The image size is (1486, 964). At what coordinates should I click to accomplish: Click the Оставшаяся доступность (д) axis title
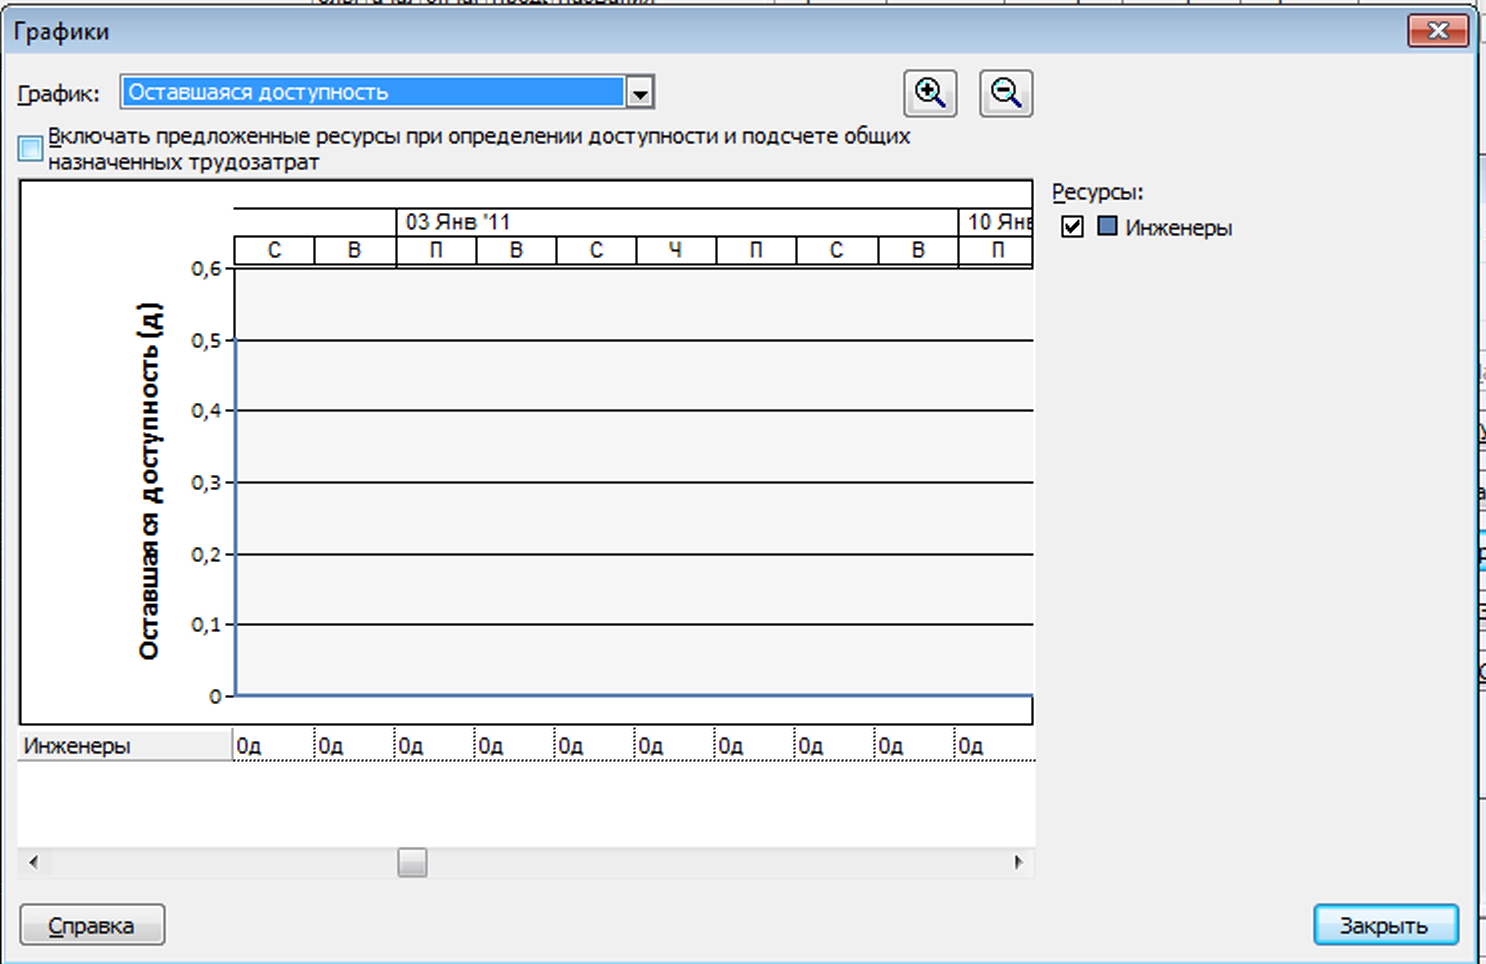(x=149, y=481)
